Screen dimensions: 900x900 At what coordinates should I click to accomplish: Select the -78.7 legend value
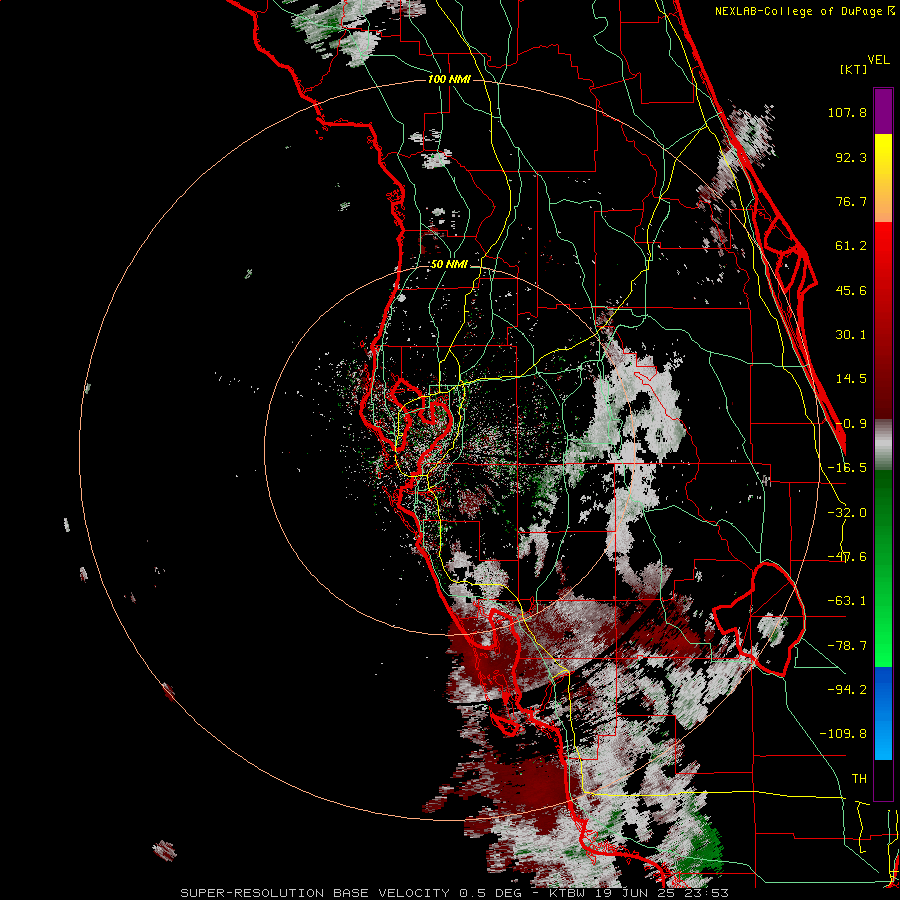pyautogui.click(x=847, y=646)
